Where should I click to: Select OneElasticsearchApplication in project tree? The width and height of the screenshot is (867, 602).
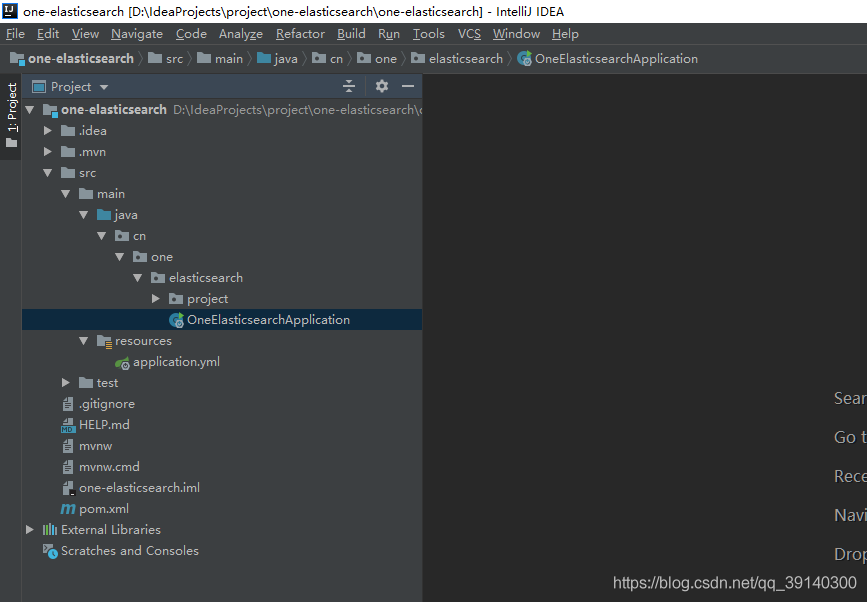[x=268, y=320]
